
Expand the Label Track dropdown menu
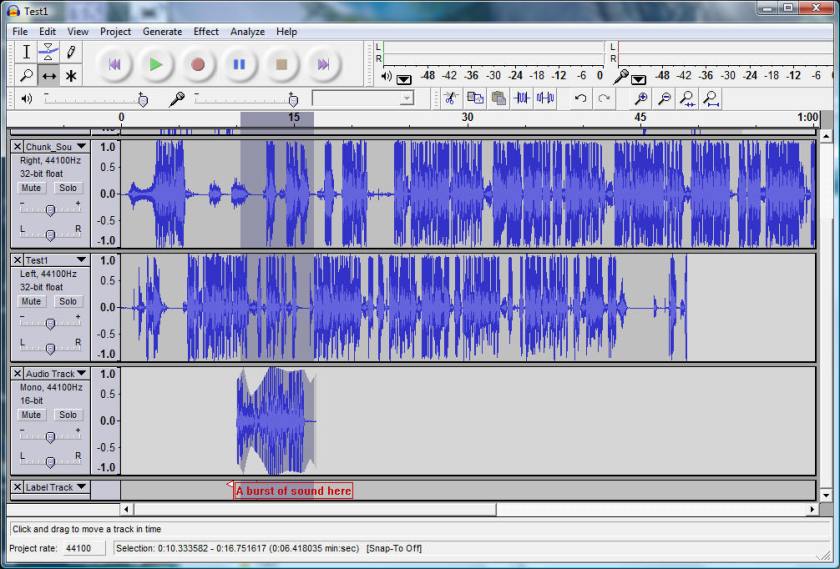tap(81, 487)
